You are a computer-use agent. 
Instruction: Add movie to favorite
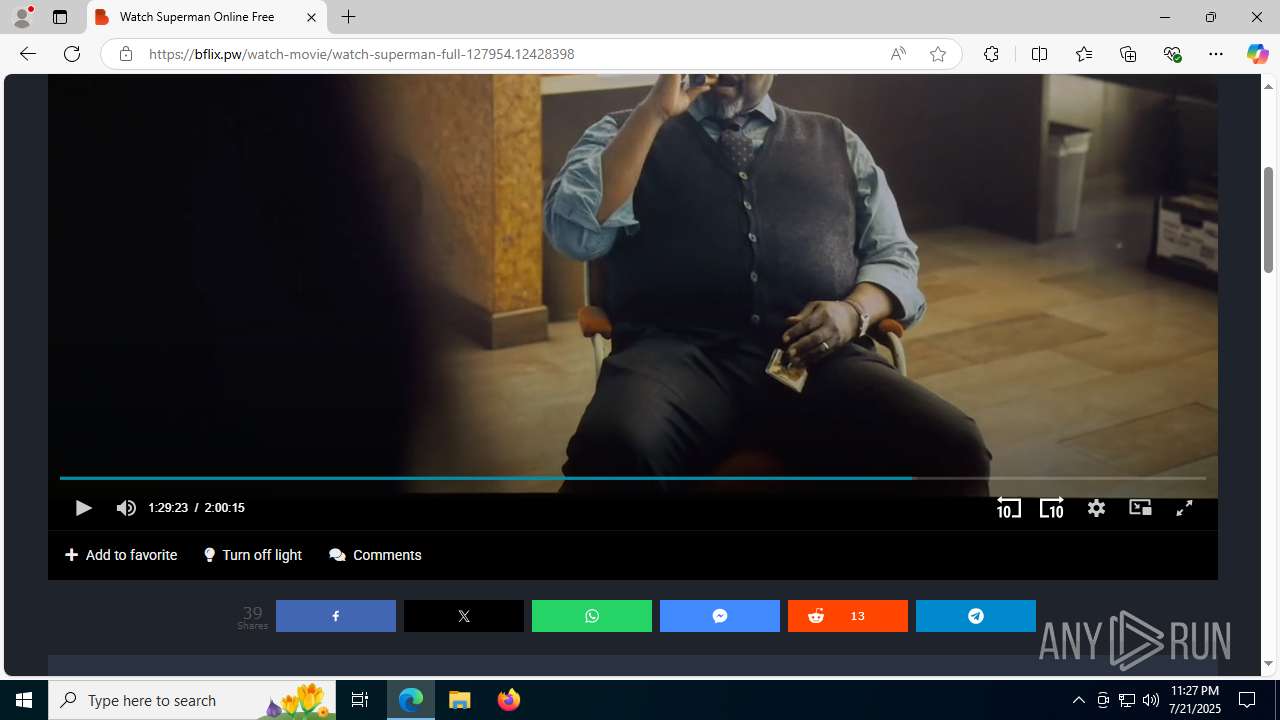[121, 555]
